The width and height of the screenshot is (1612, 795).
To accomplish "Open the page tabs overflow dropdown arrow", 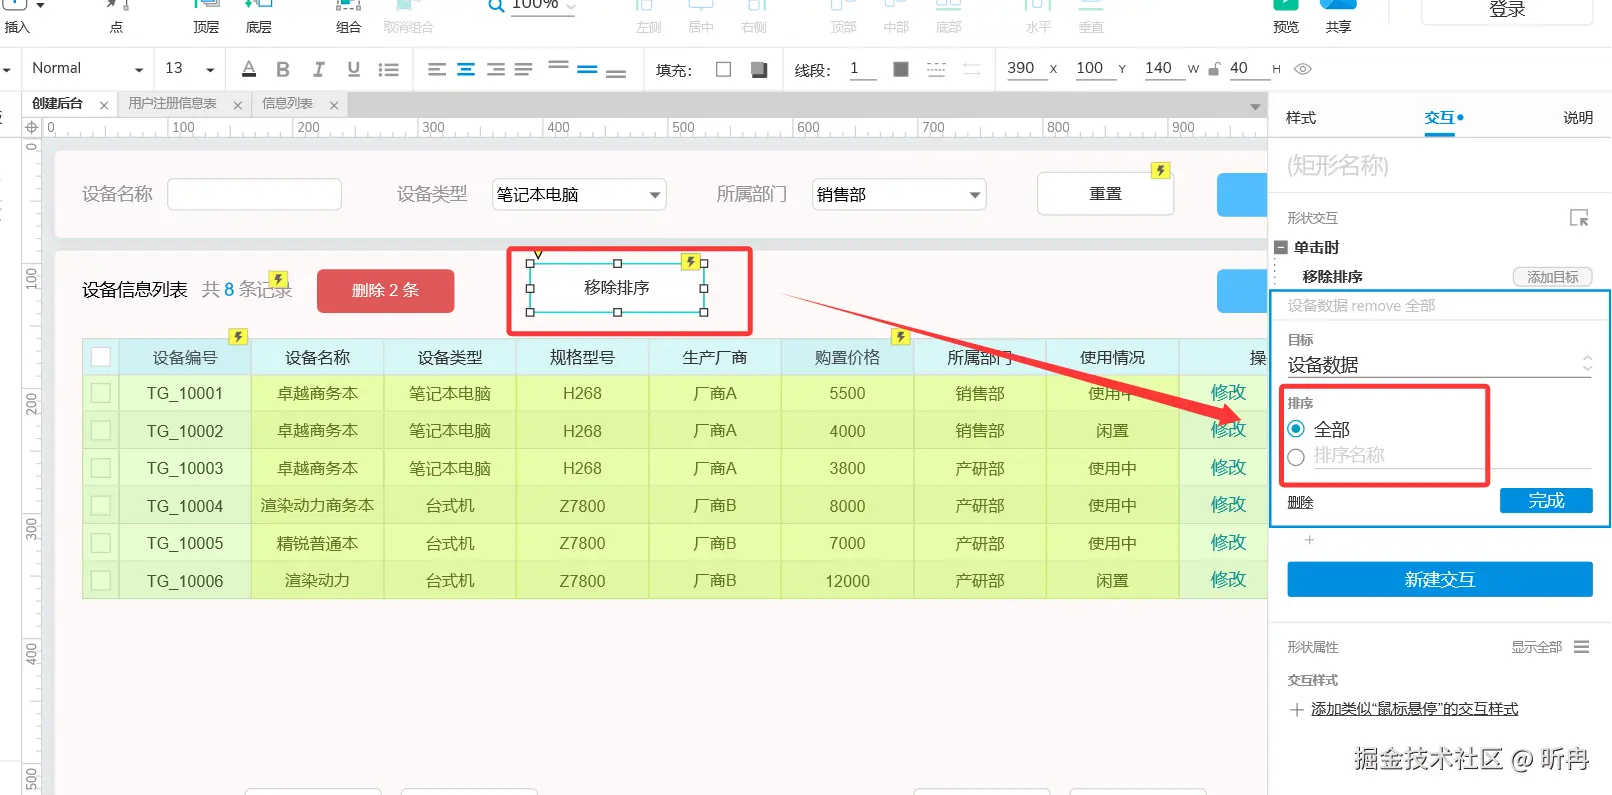I will pyautogui.click(x=1255, y=106).
